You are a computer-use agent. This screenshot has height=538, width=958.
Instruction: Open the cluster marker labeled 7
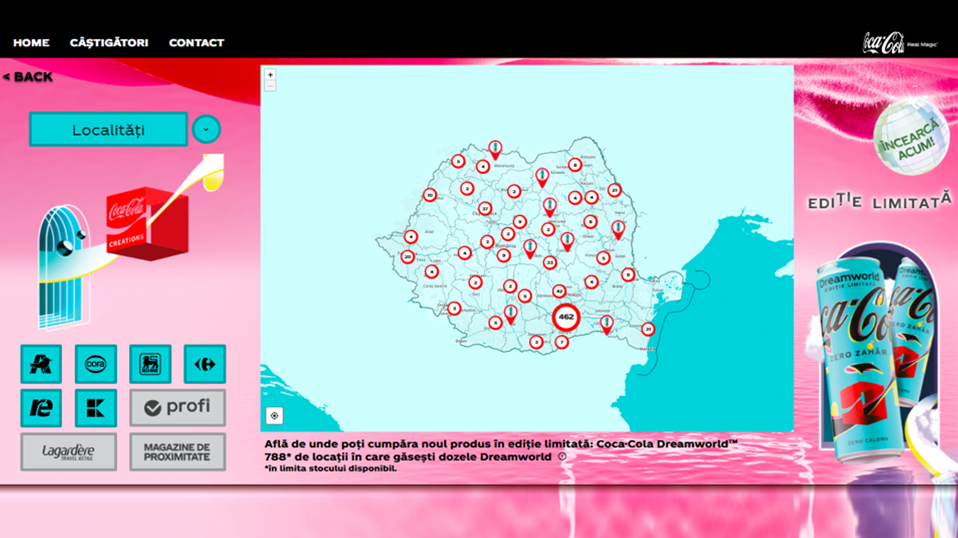pos(561,342)
